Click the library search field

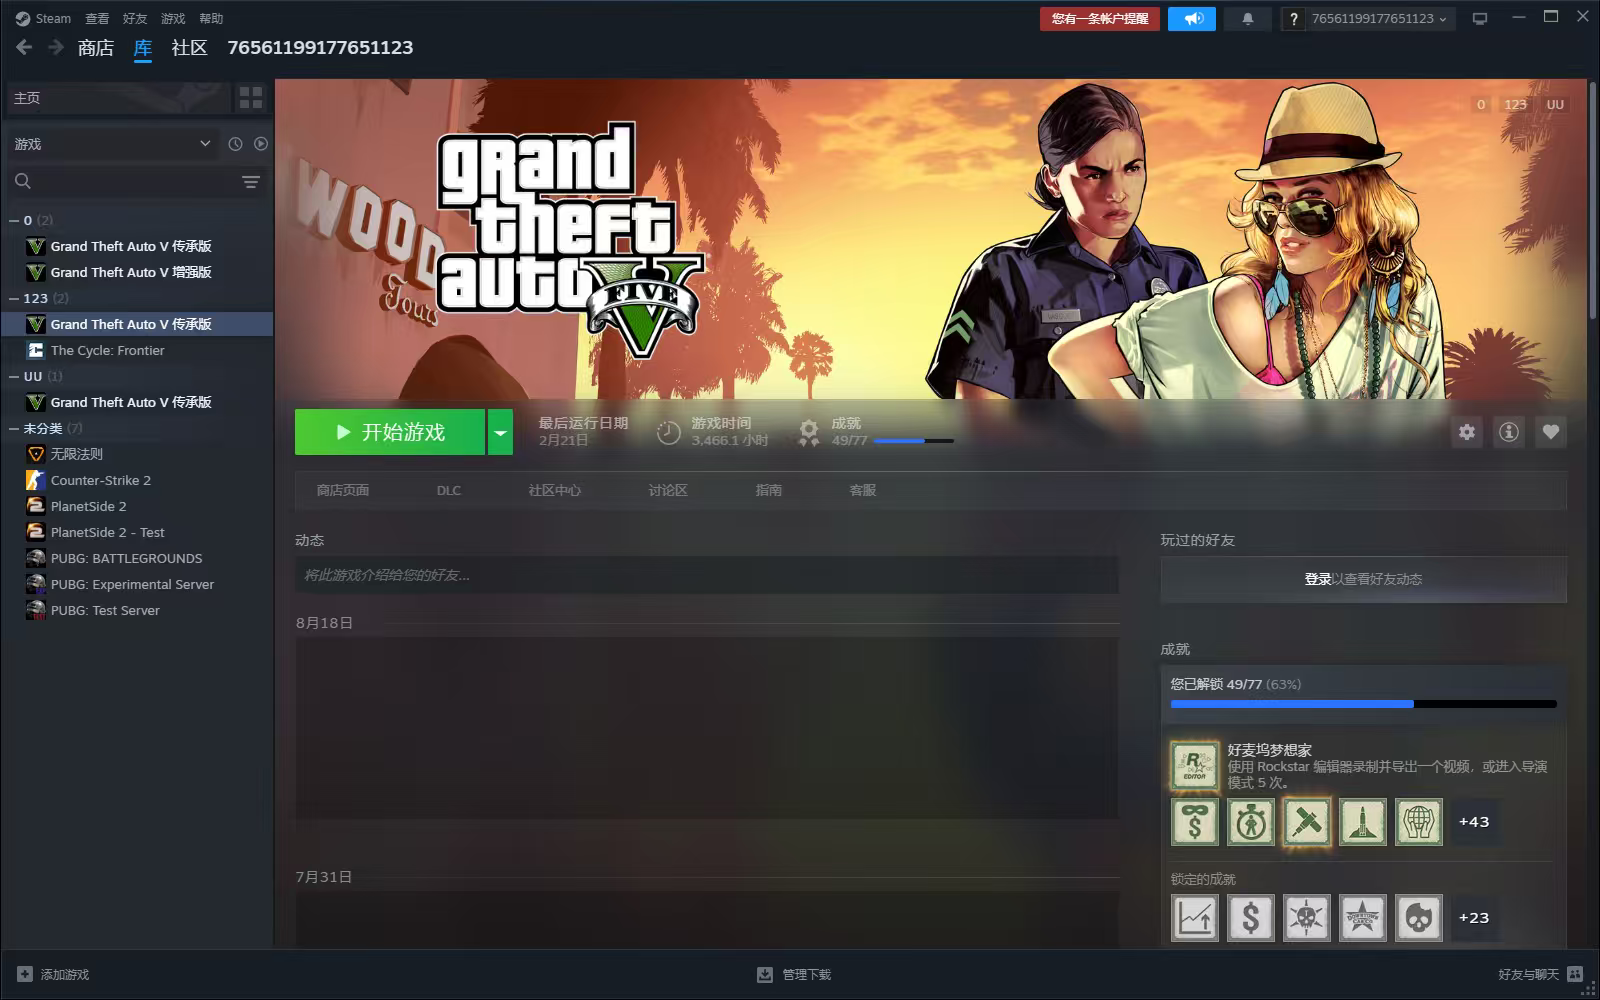(122, 181)
